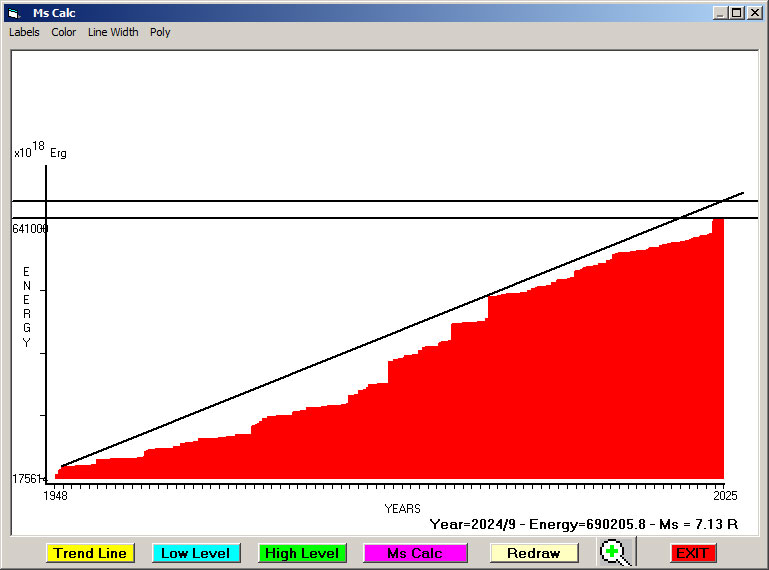The image size is (769, 570).
Task: Click the Ms Calc title bar app icon
Action: tap(13, 13)
